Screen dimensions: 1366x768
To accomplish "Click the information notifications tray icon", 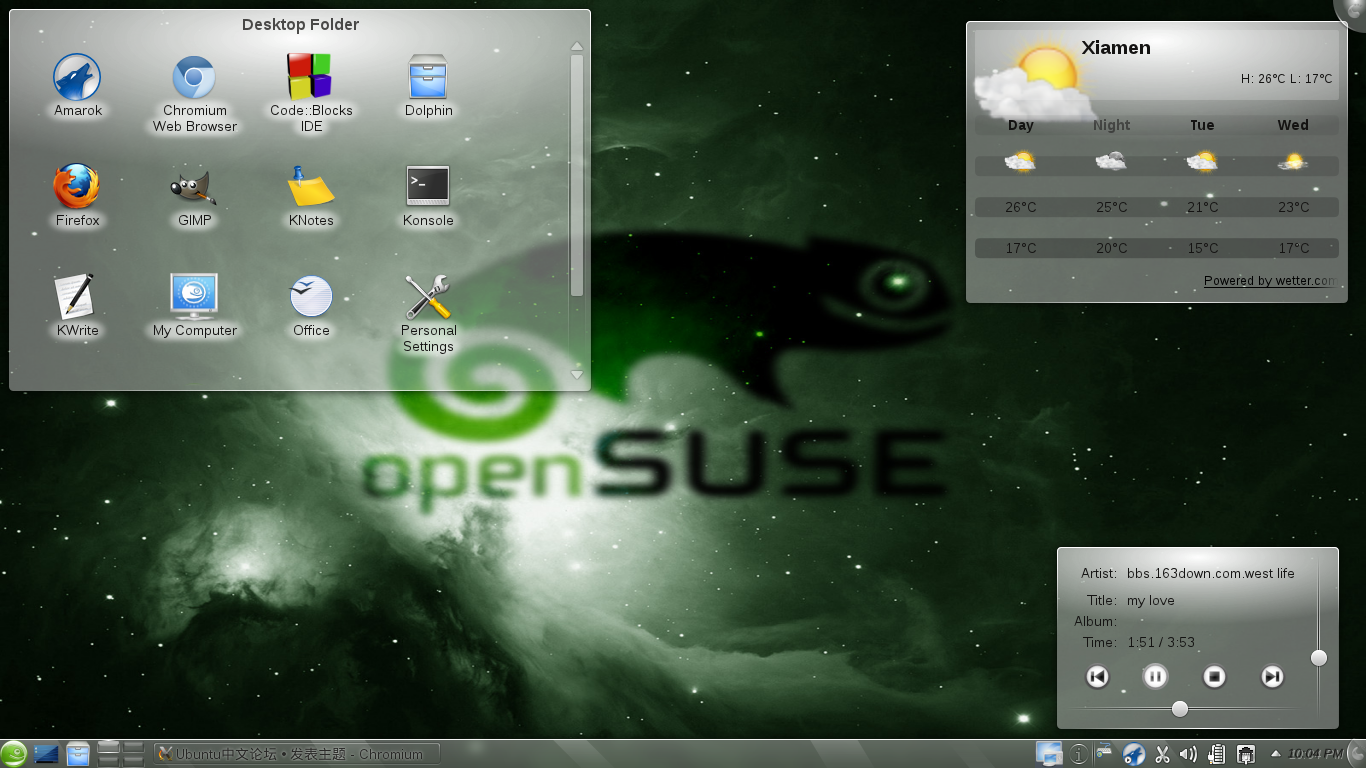I will pyautogui.click(x=1078, y=754).
